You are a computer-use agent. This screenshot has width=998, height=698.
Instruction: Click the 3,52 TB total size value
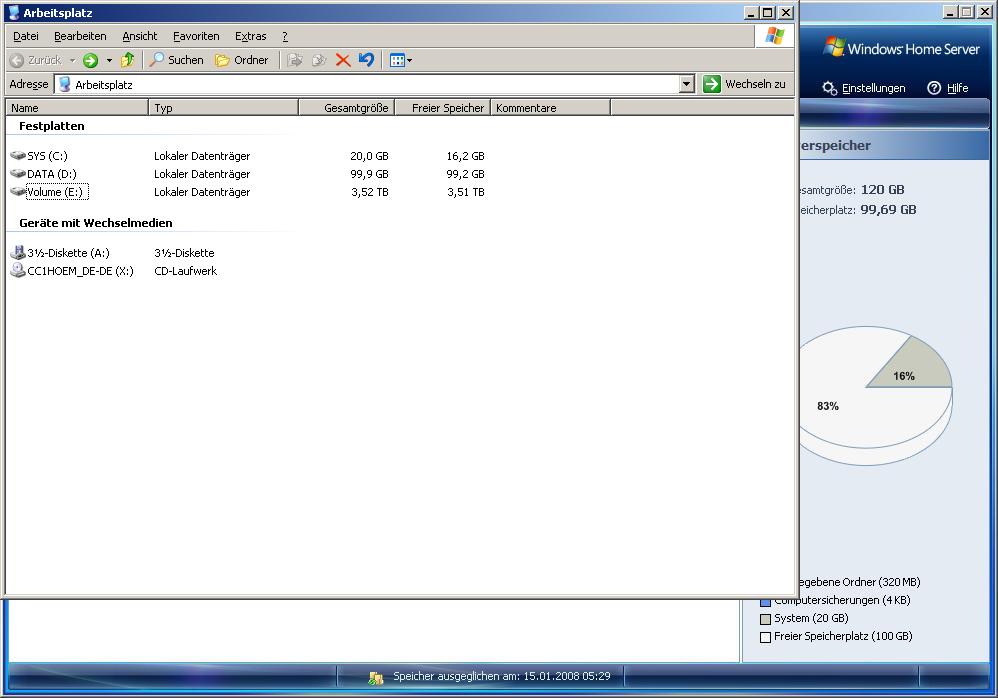point(370,192)
